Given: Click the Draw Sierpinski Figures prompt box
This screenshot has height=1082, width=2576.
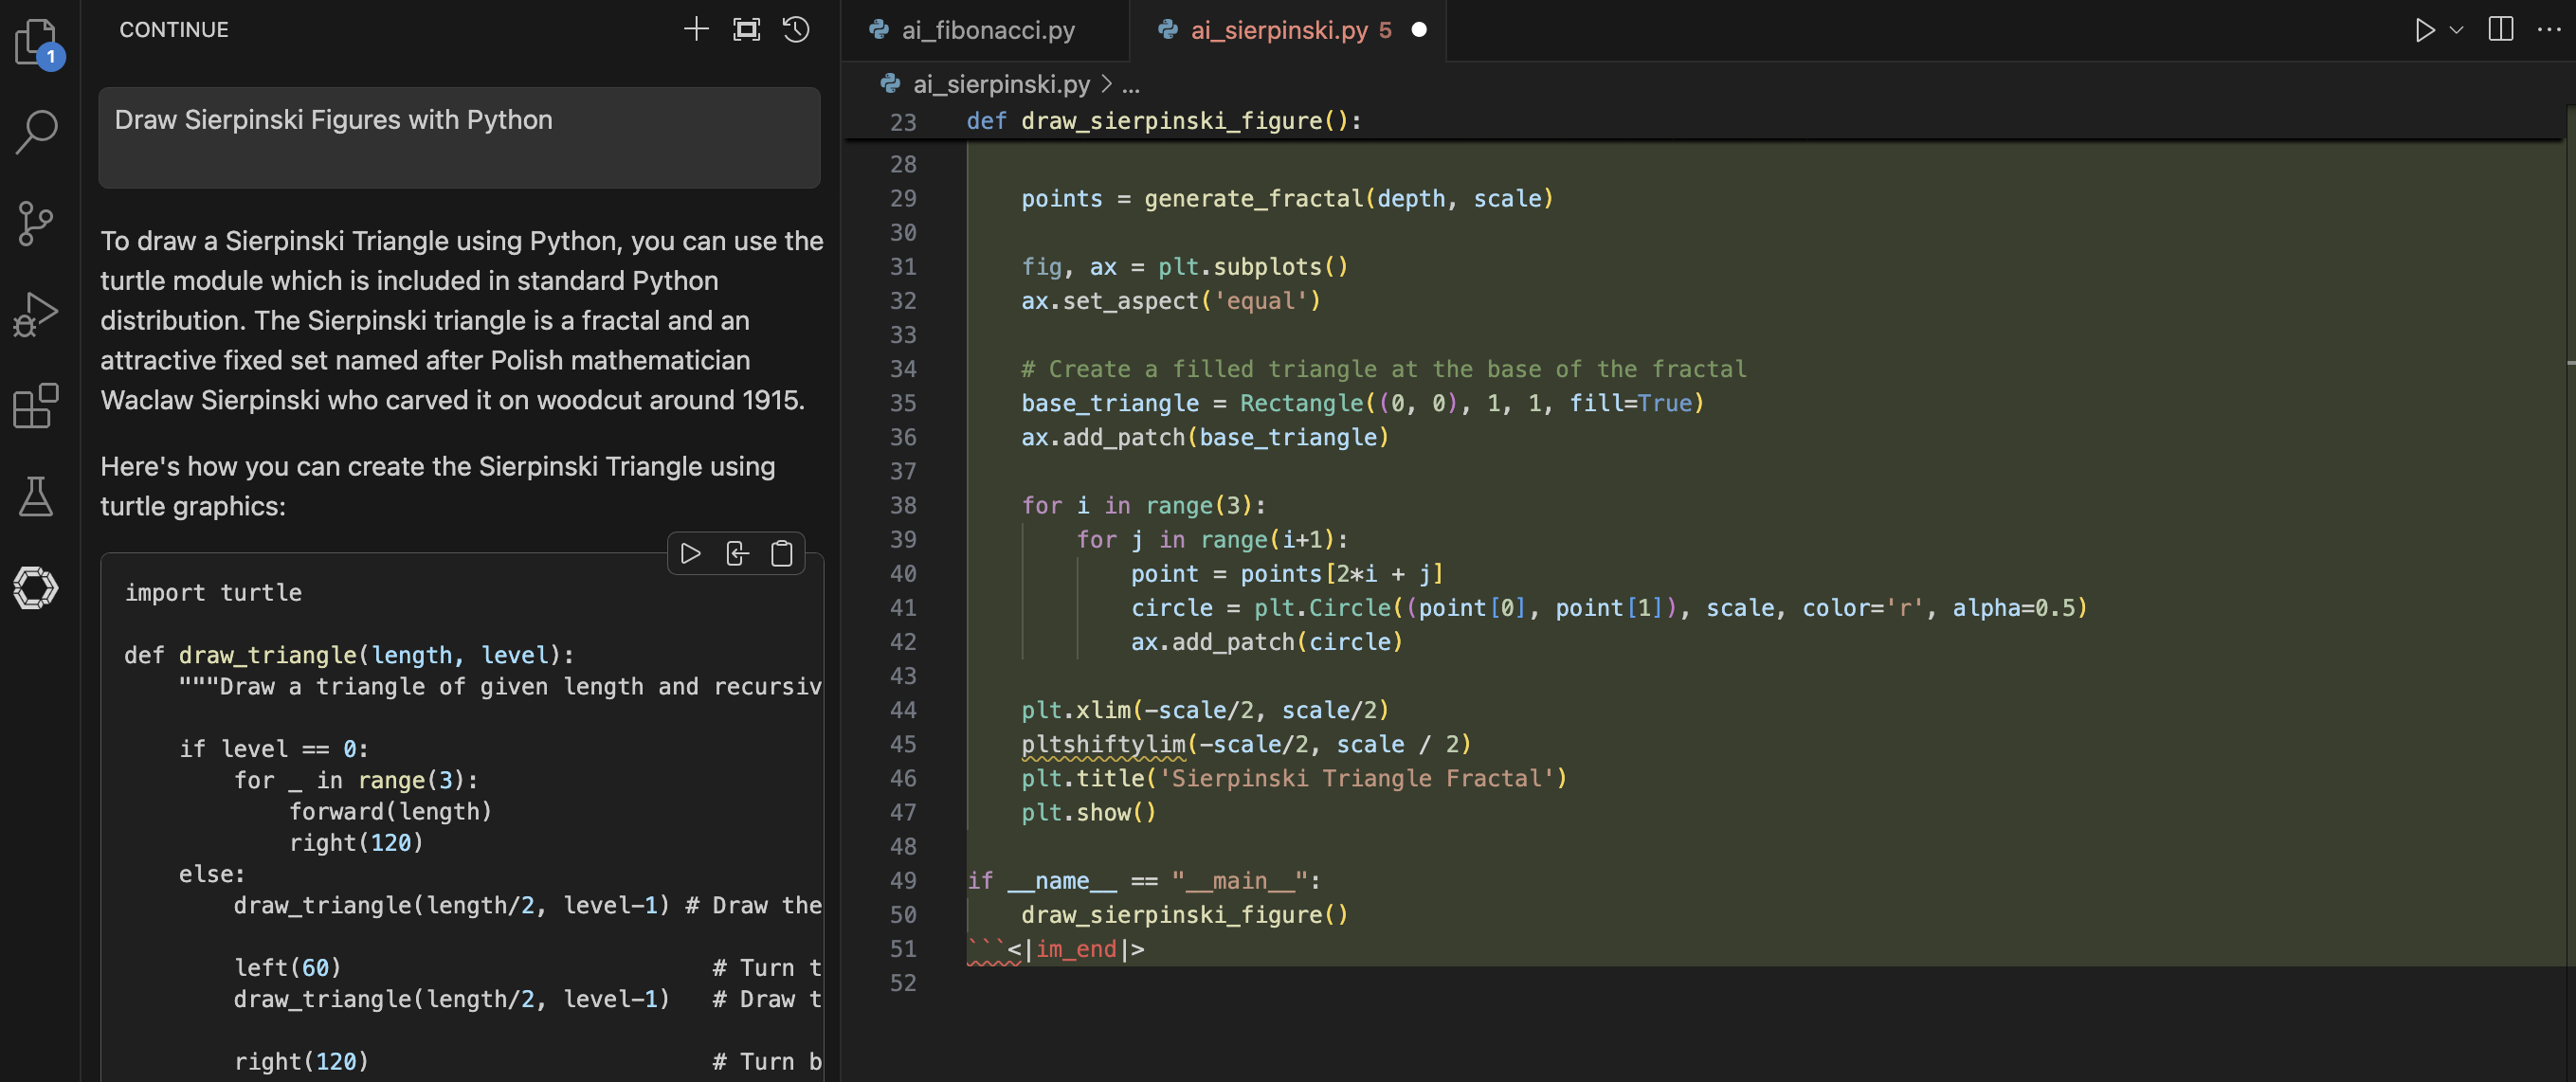Looking at the screenshot, I should pyautogui.click(x=459, y=137).
